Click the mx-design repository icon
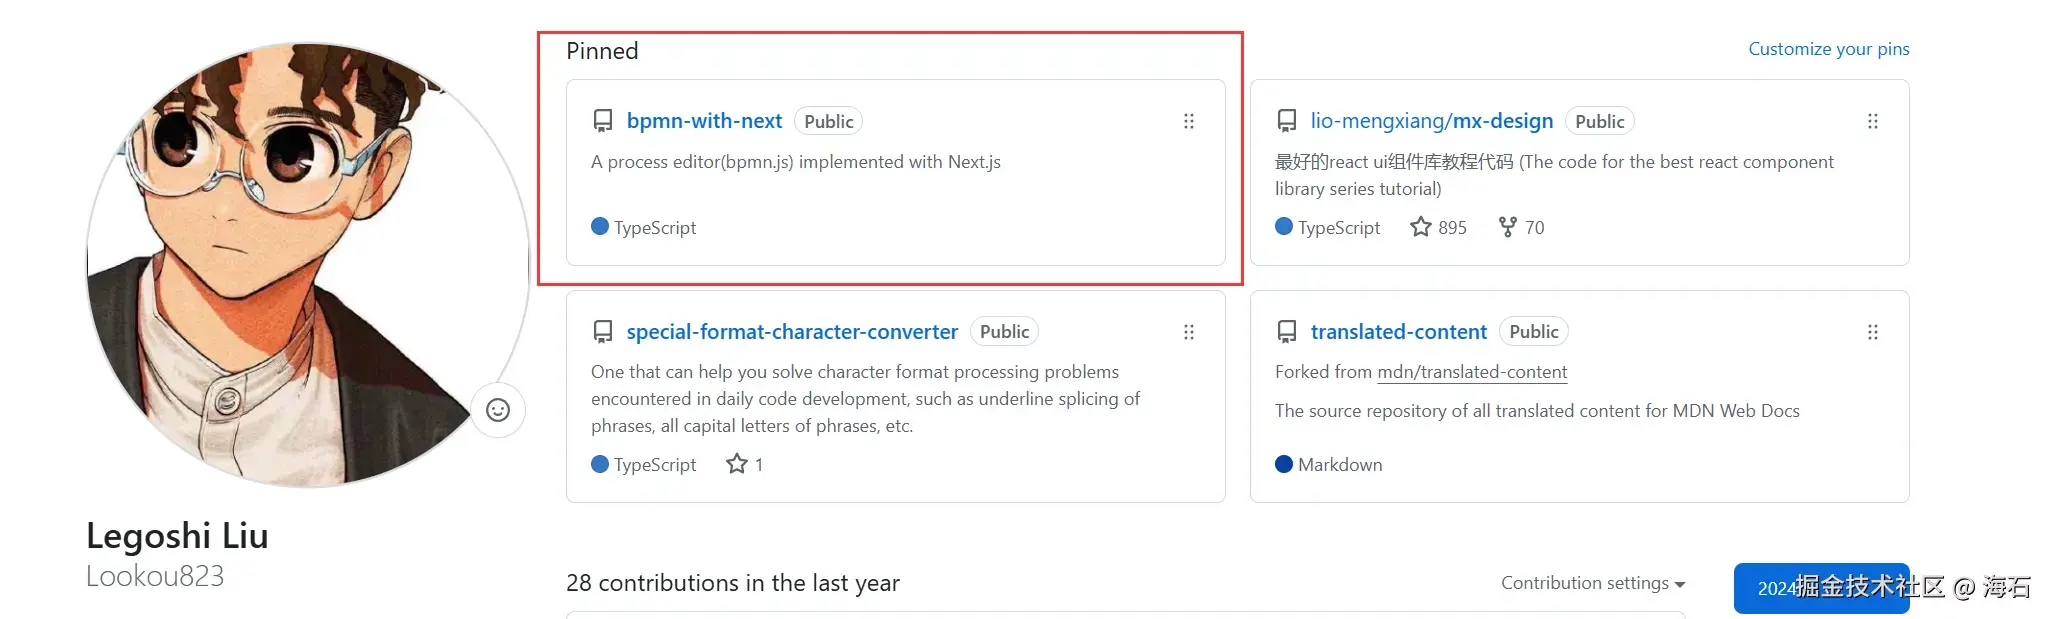The image size is (2050, 619). pyautogui.click(x=1287, y=121)
